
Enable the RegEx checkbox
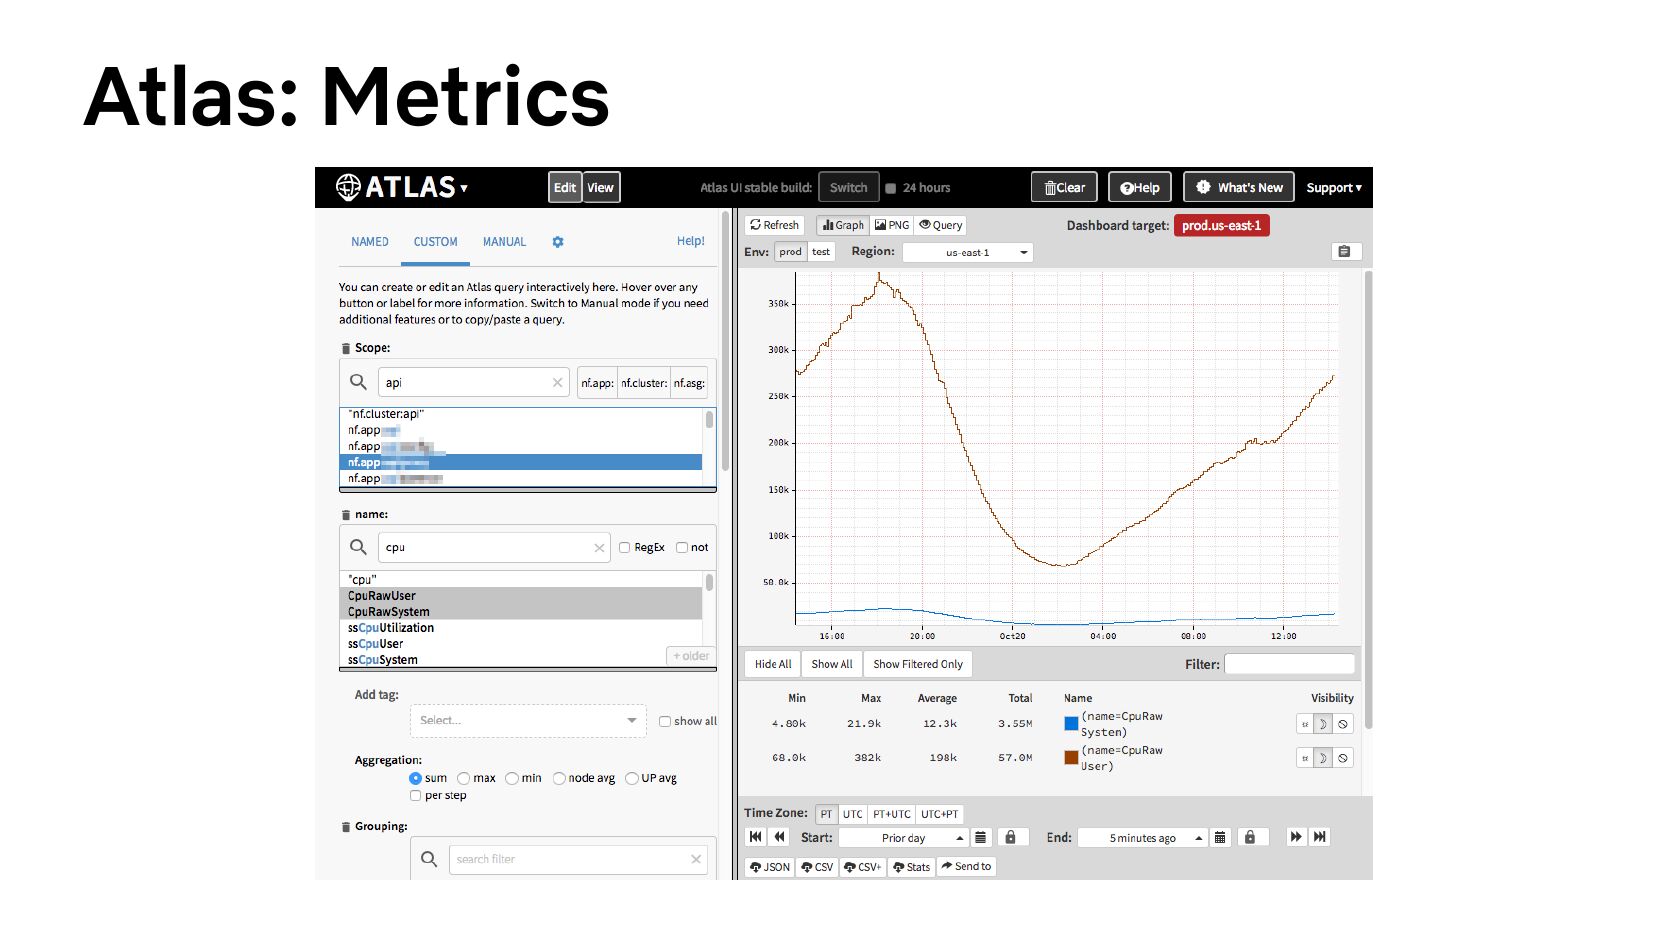point(624,548)
